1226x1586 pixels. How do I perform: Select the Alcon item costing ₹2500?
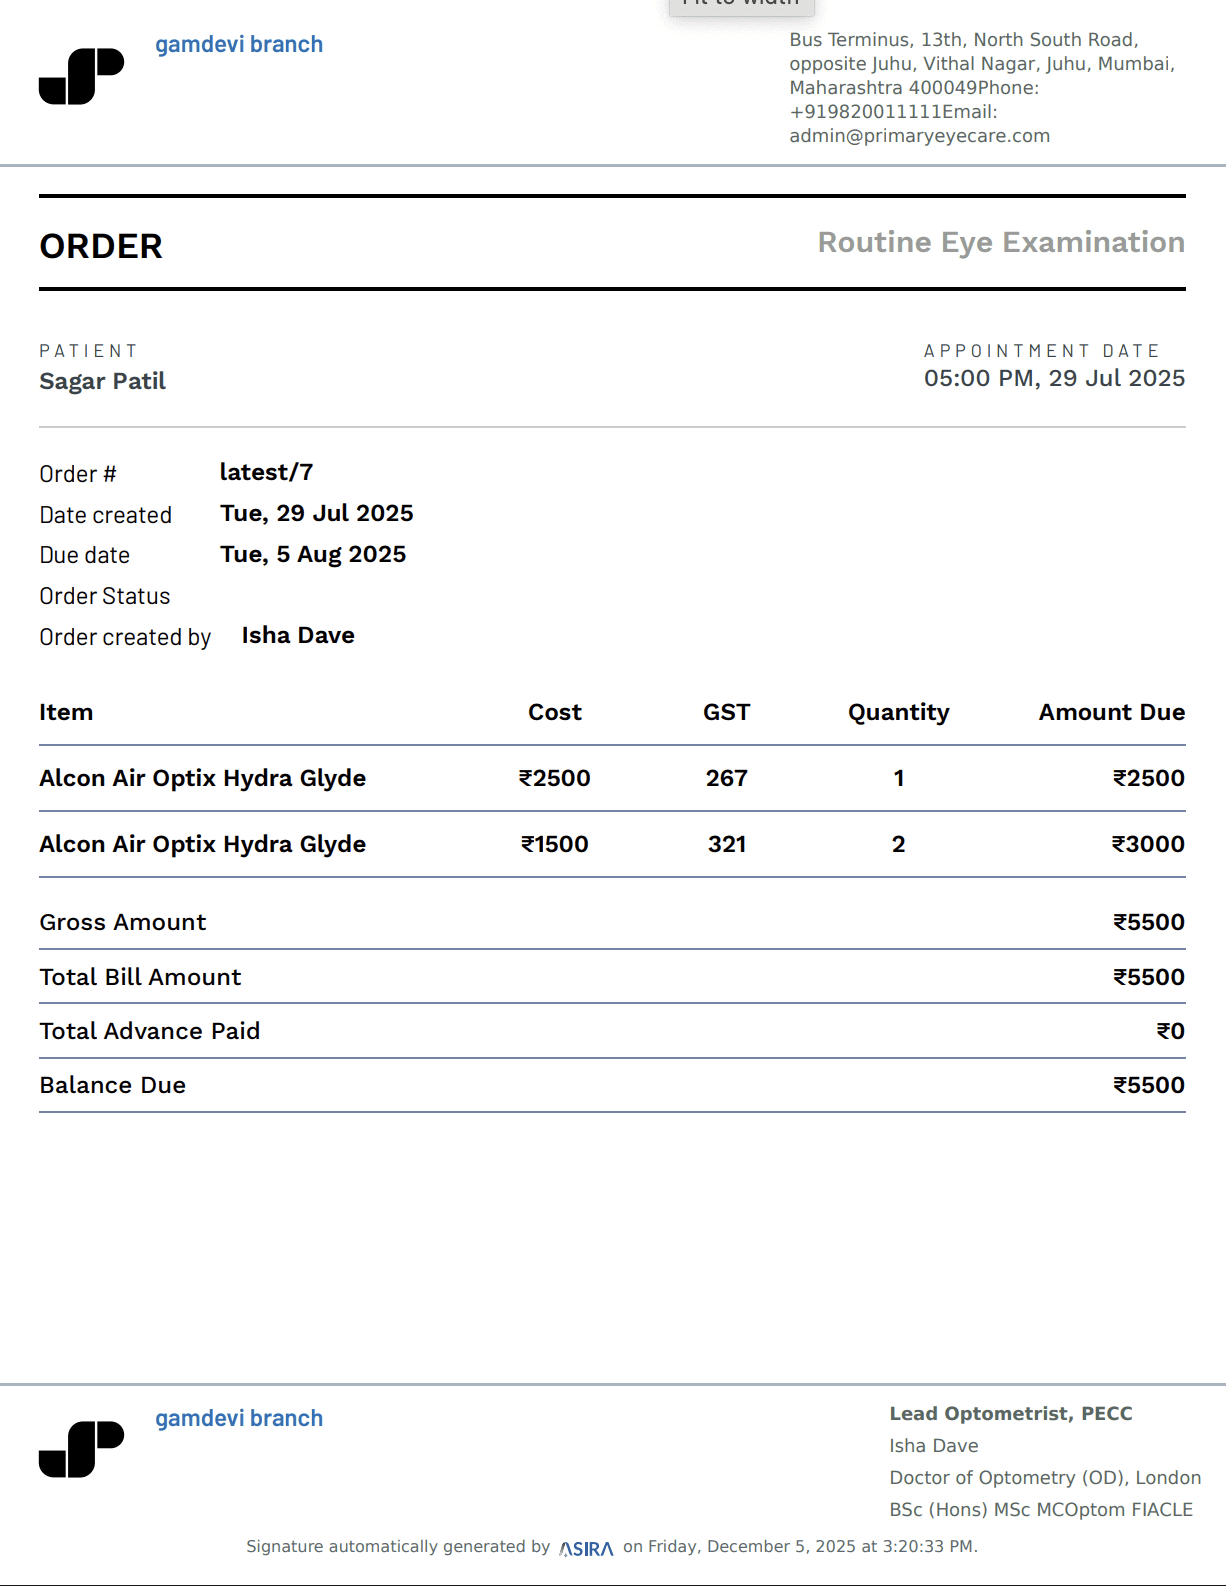click(203, 778)
